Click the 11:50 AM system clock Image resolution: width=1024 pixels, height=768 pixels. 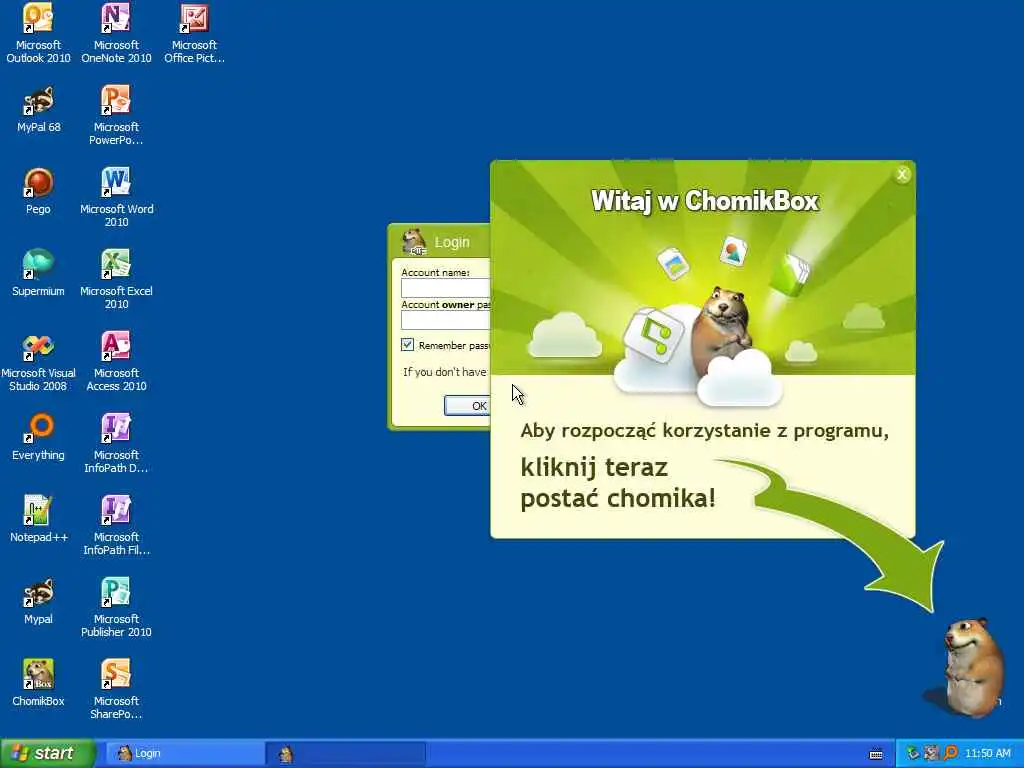(987, 754)
